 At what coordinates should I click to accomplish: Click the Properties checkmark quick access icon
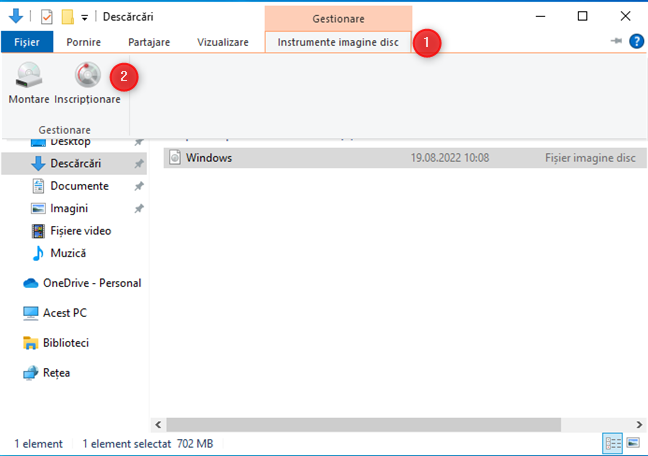pyautogui.click(x=46, y=17)
